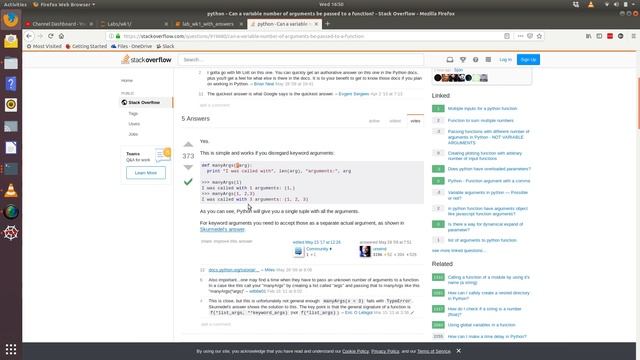Launch VLC from the Ubuntu dock
This screenshot has height=360, width=640.
[11, 190]
